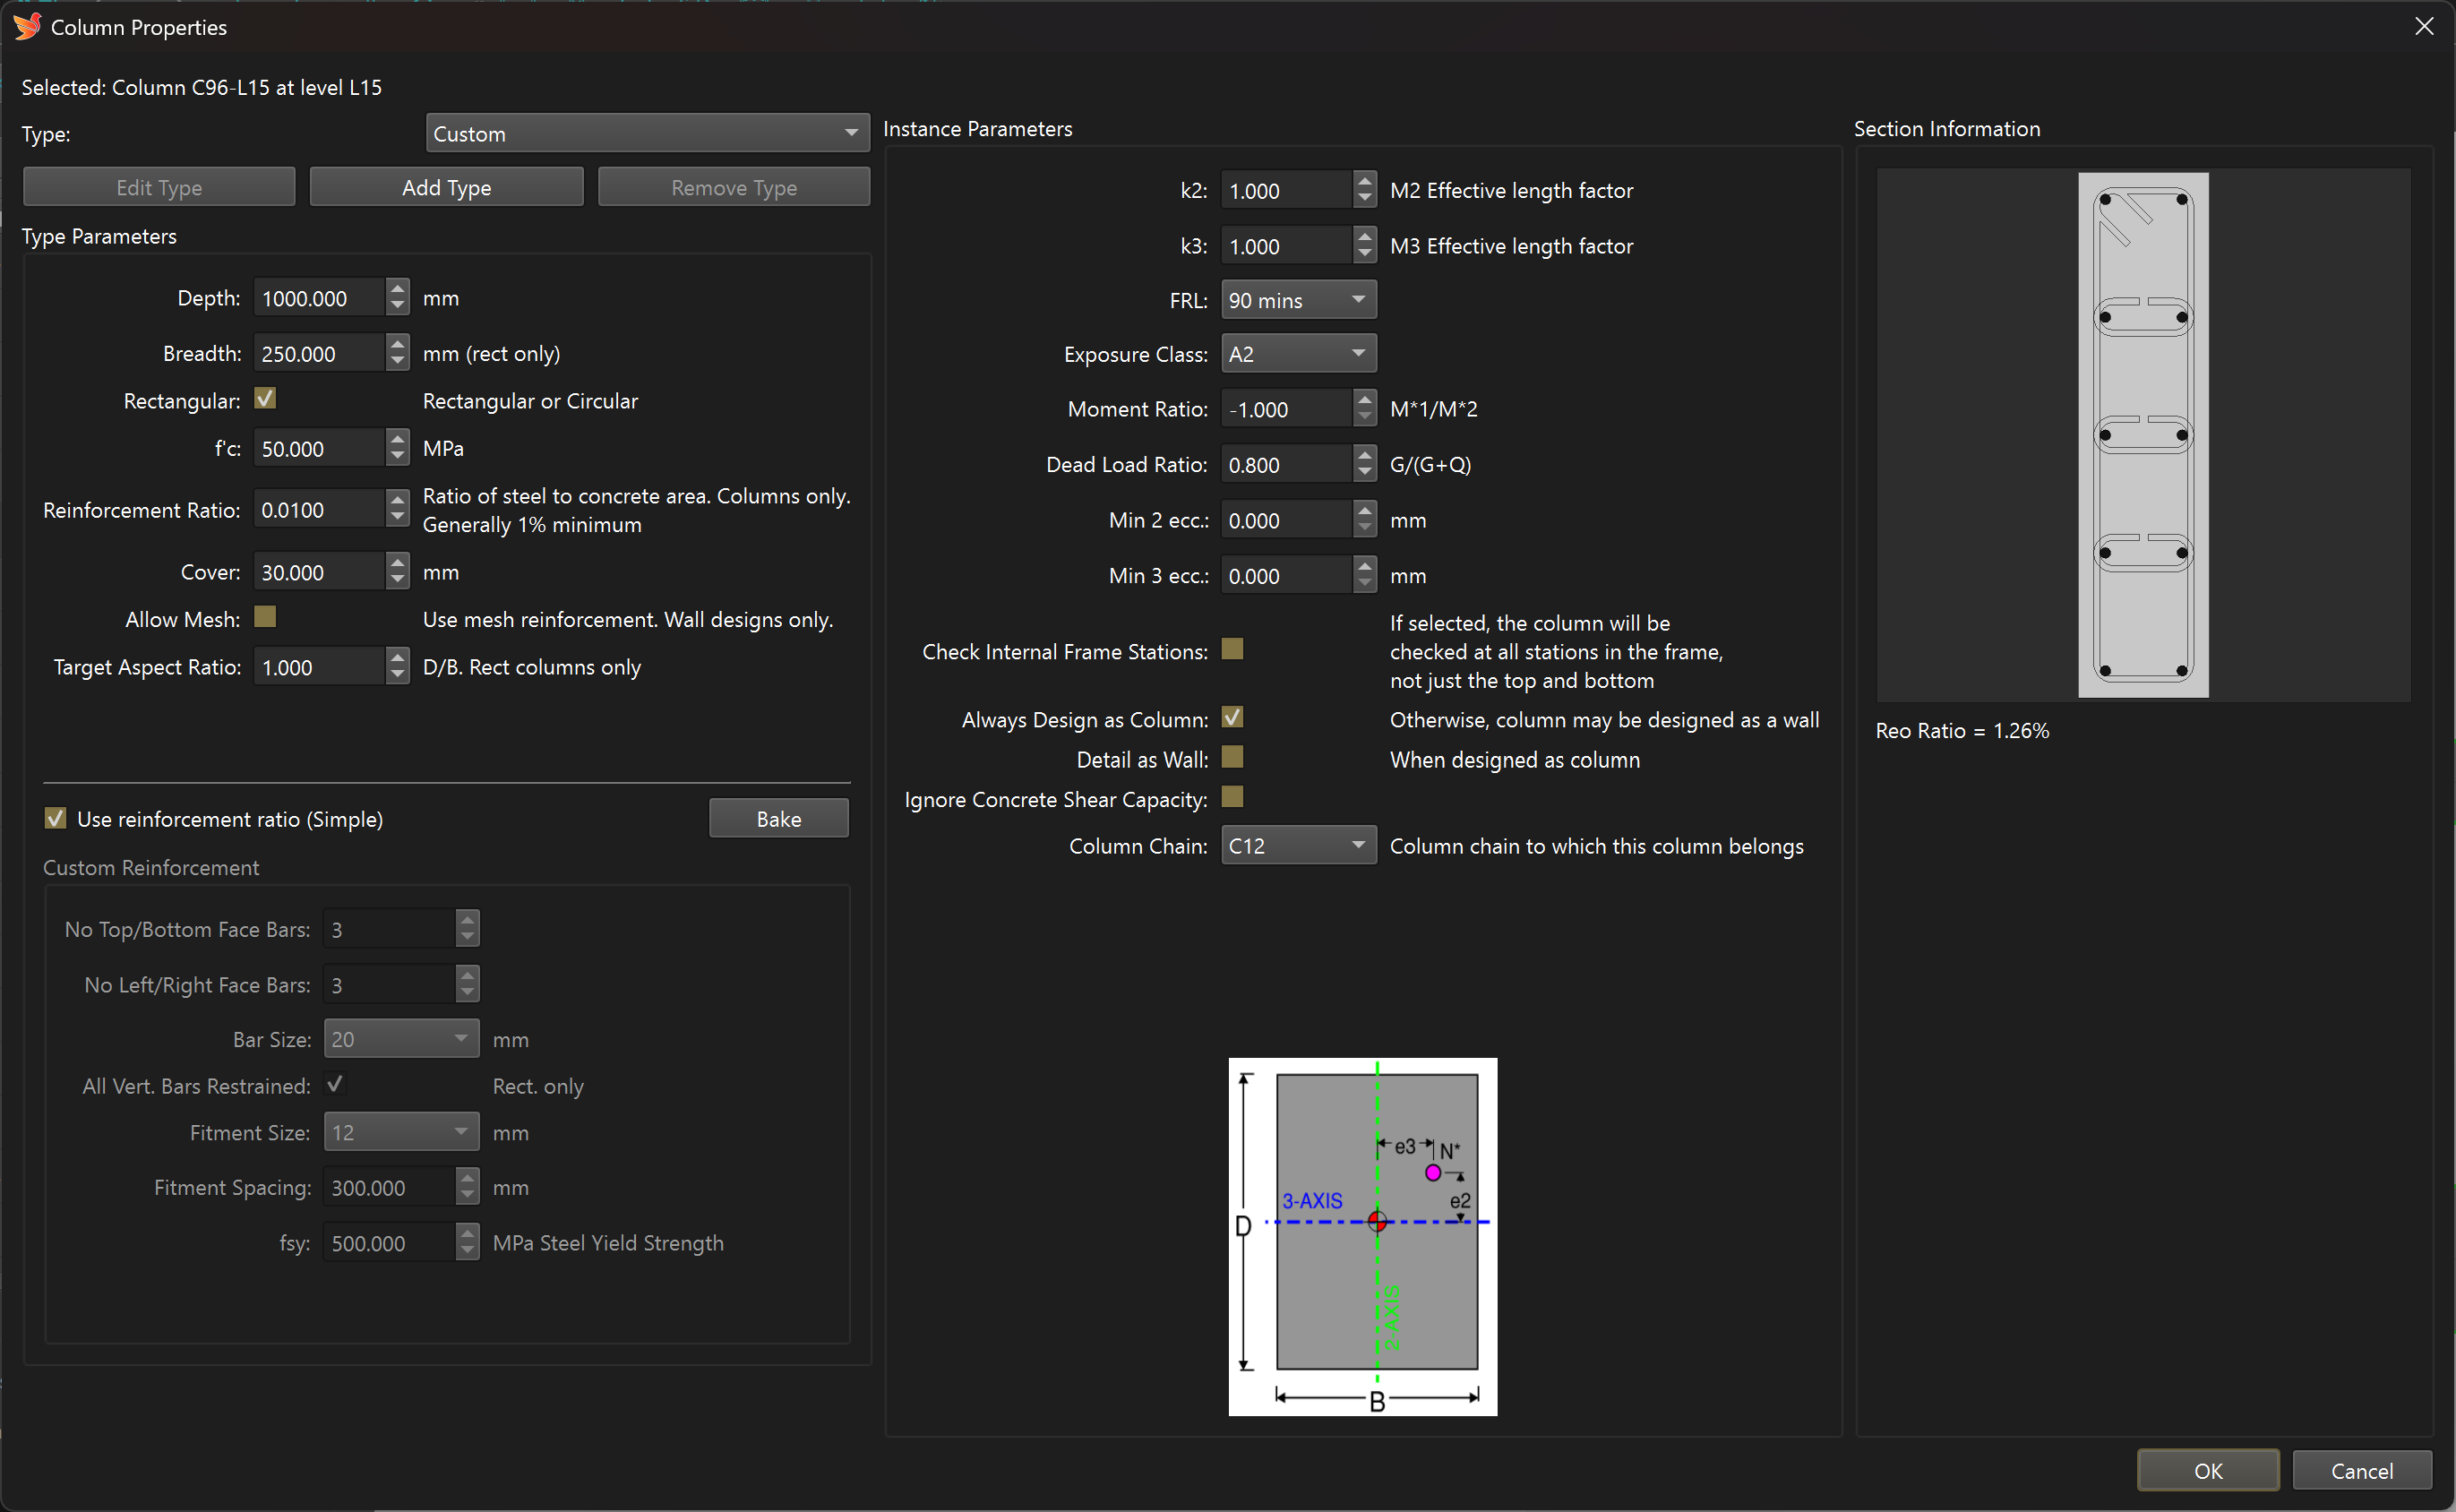This screenshot has height=1512, width=2456.
Task: Click the Add Type button
Action: tap(446, 187)
